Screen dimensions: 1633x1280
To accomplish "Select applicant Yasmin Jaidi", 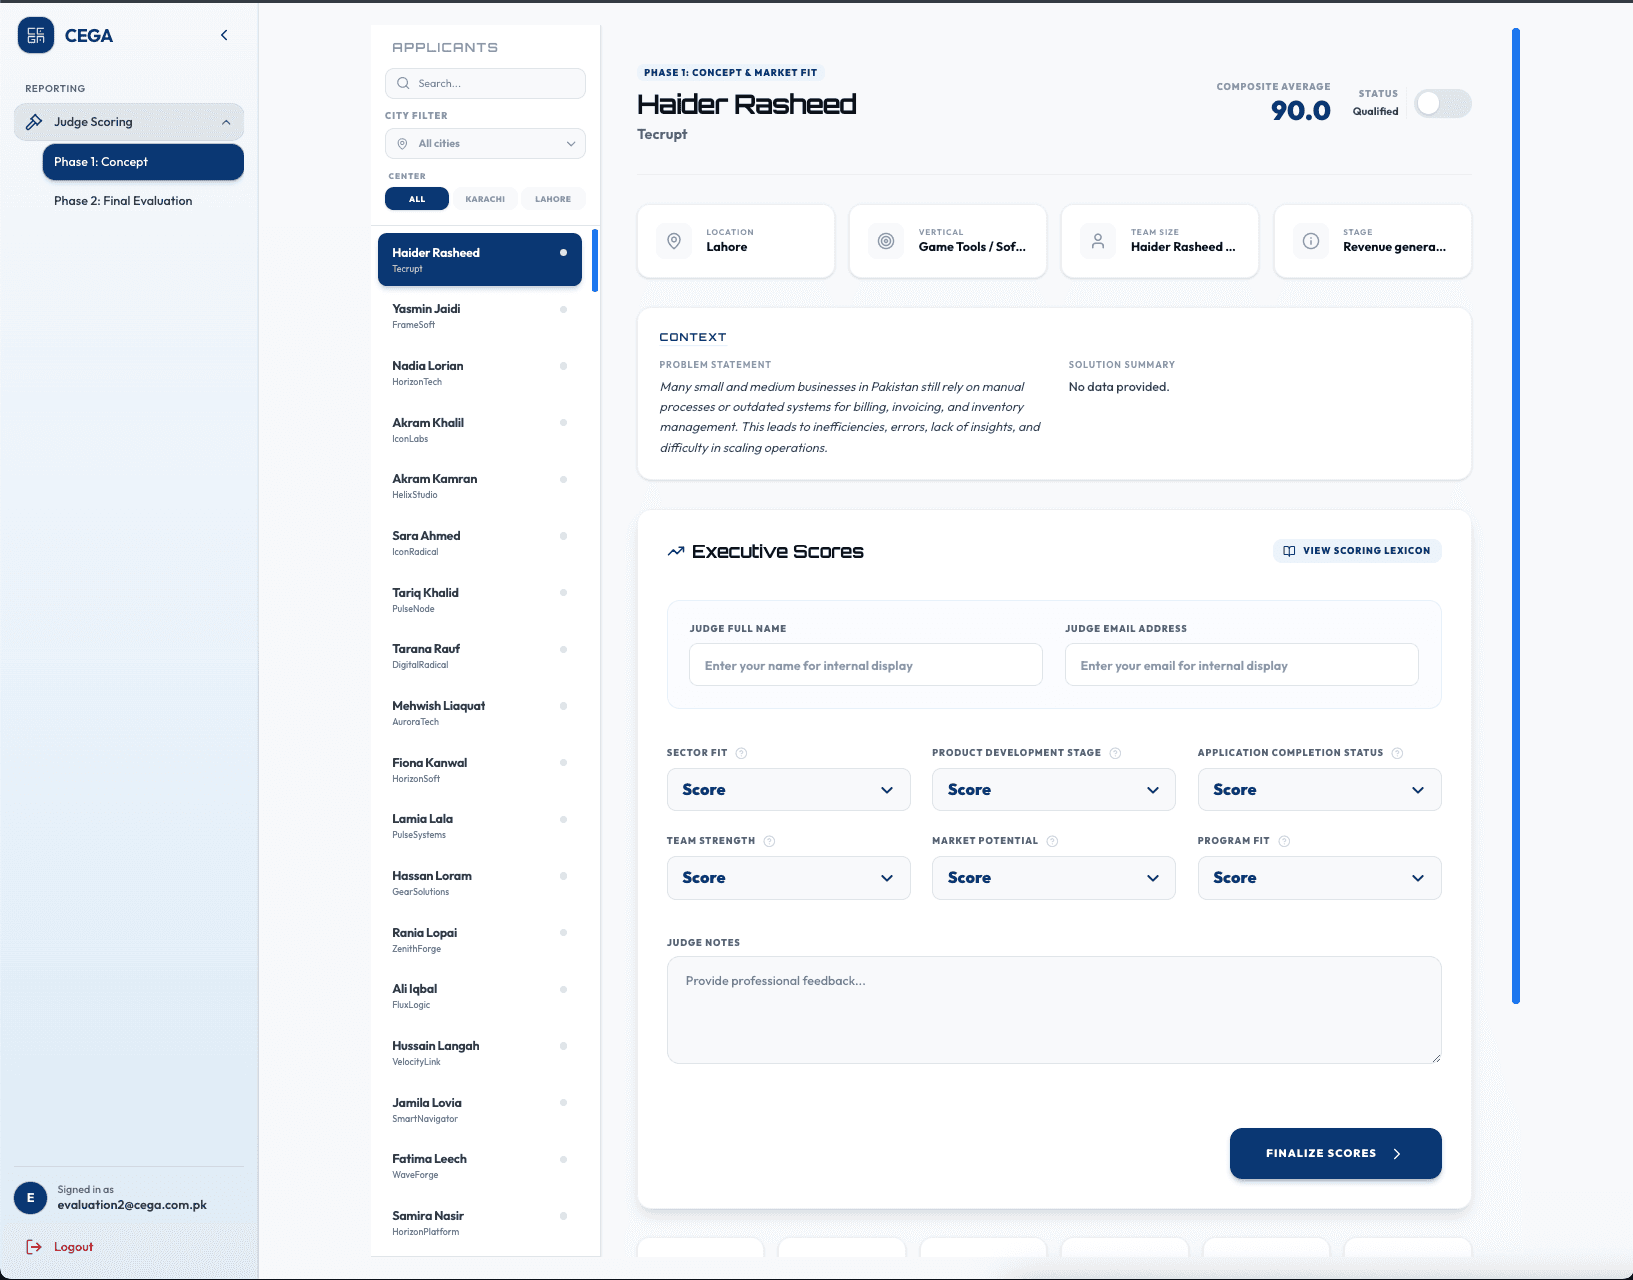I will [x=480, y=316].
